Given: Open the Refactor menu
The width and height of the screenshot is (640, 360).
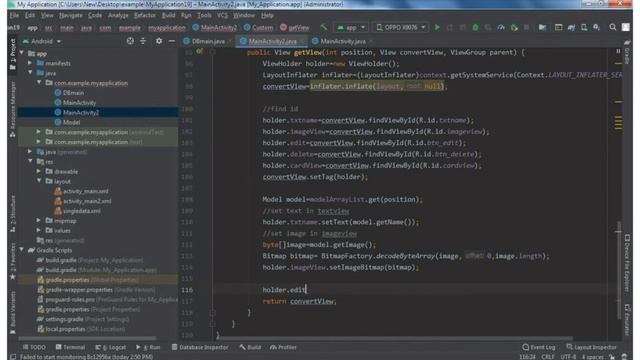Looking at the screenshot, I should tap(145, 15).
